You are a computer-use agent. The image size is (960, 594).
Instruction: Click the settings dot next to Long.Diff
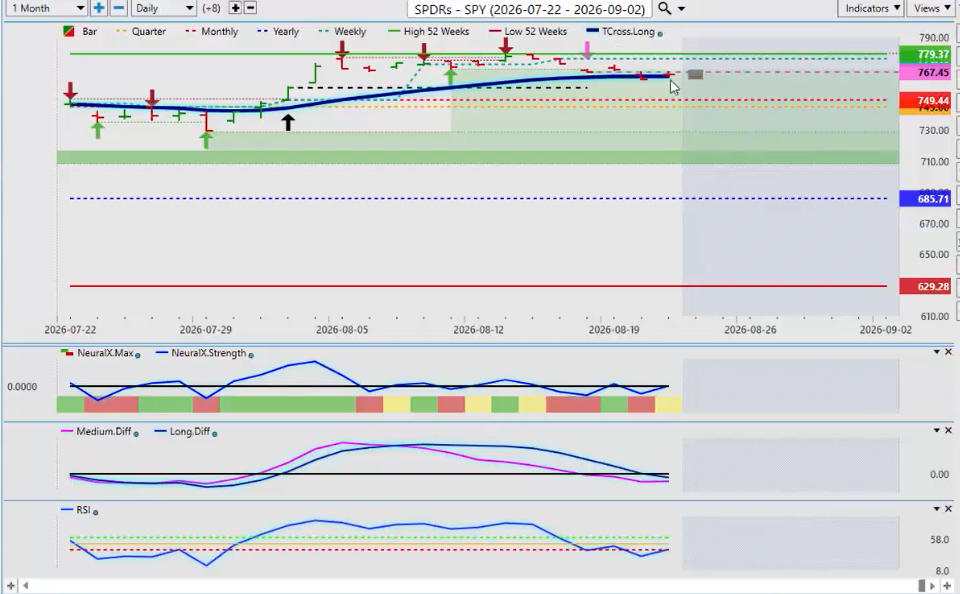click(x=214, y=434)
